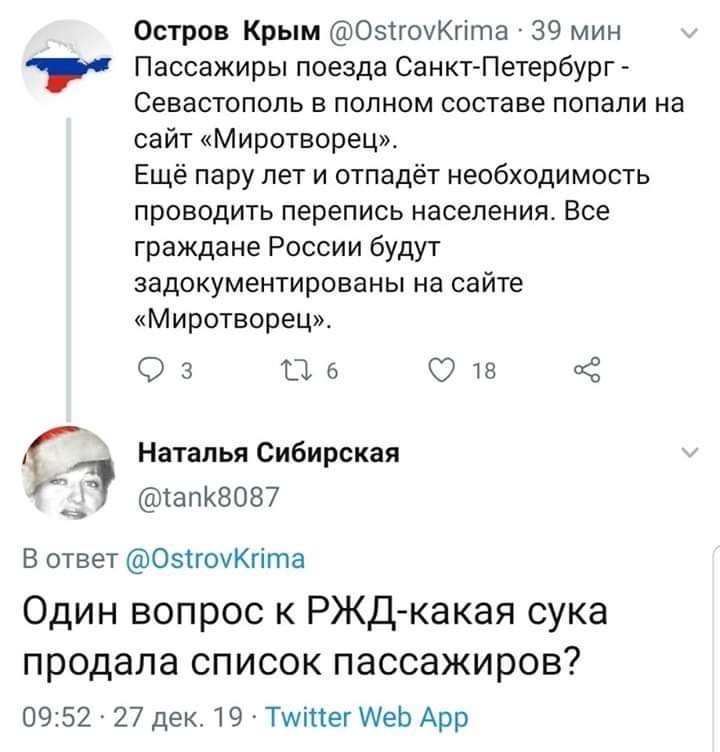Open Остров Крым profile avatar
Viewport: 720px width, 752px height.
pos(68,64)
